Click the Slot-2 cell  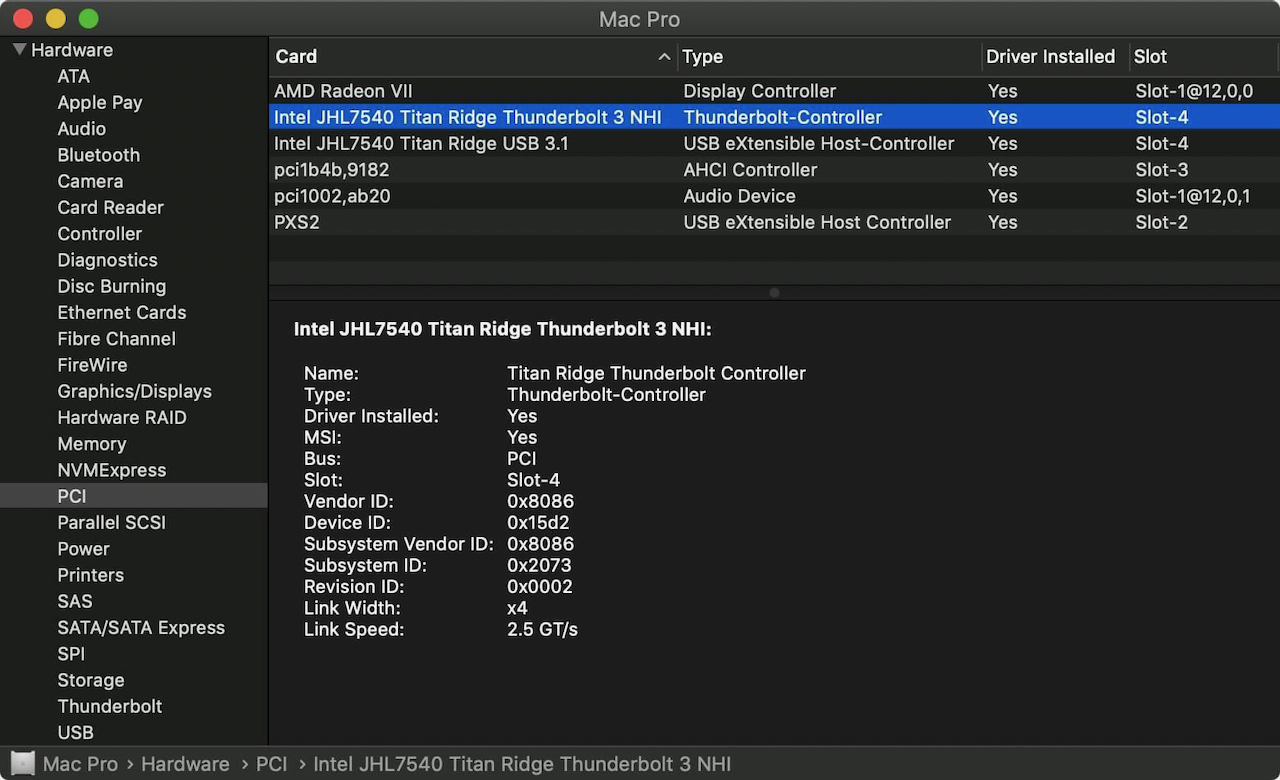click(1162, 222)
